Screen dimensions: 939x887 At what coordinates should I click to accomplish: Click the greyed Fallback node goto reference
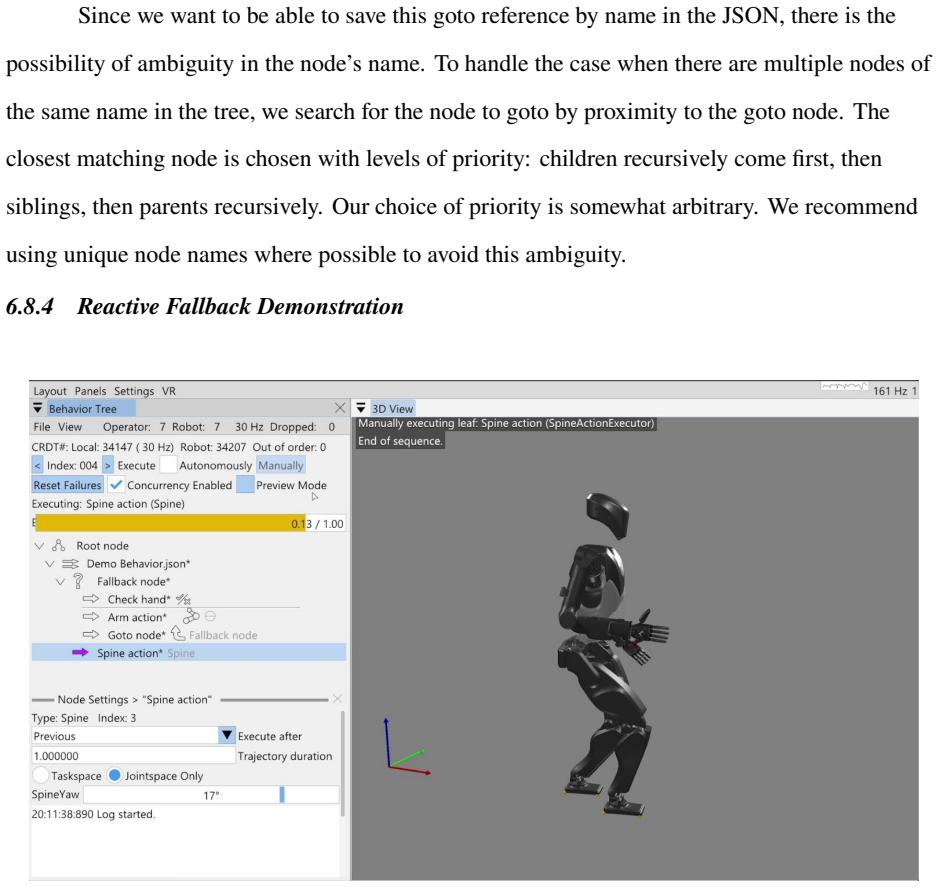click(223, 635)
